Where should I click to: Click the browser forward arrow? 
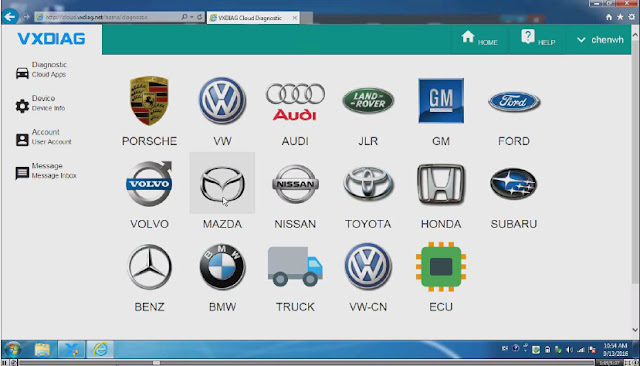[x=27, y=17]
